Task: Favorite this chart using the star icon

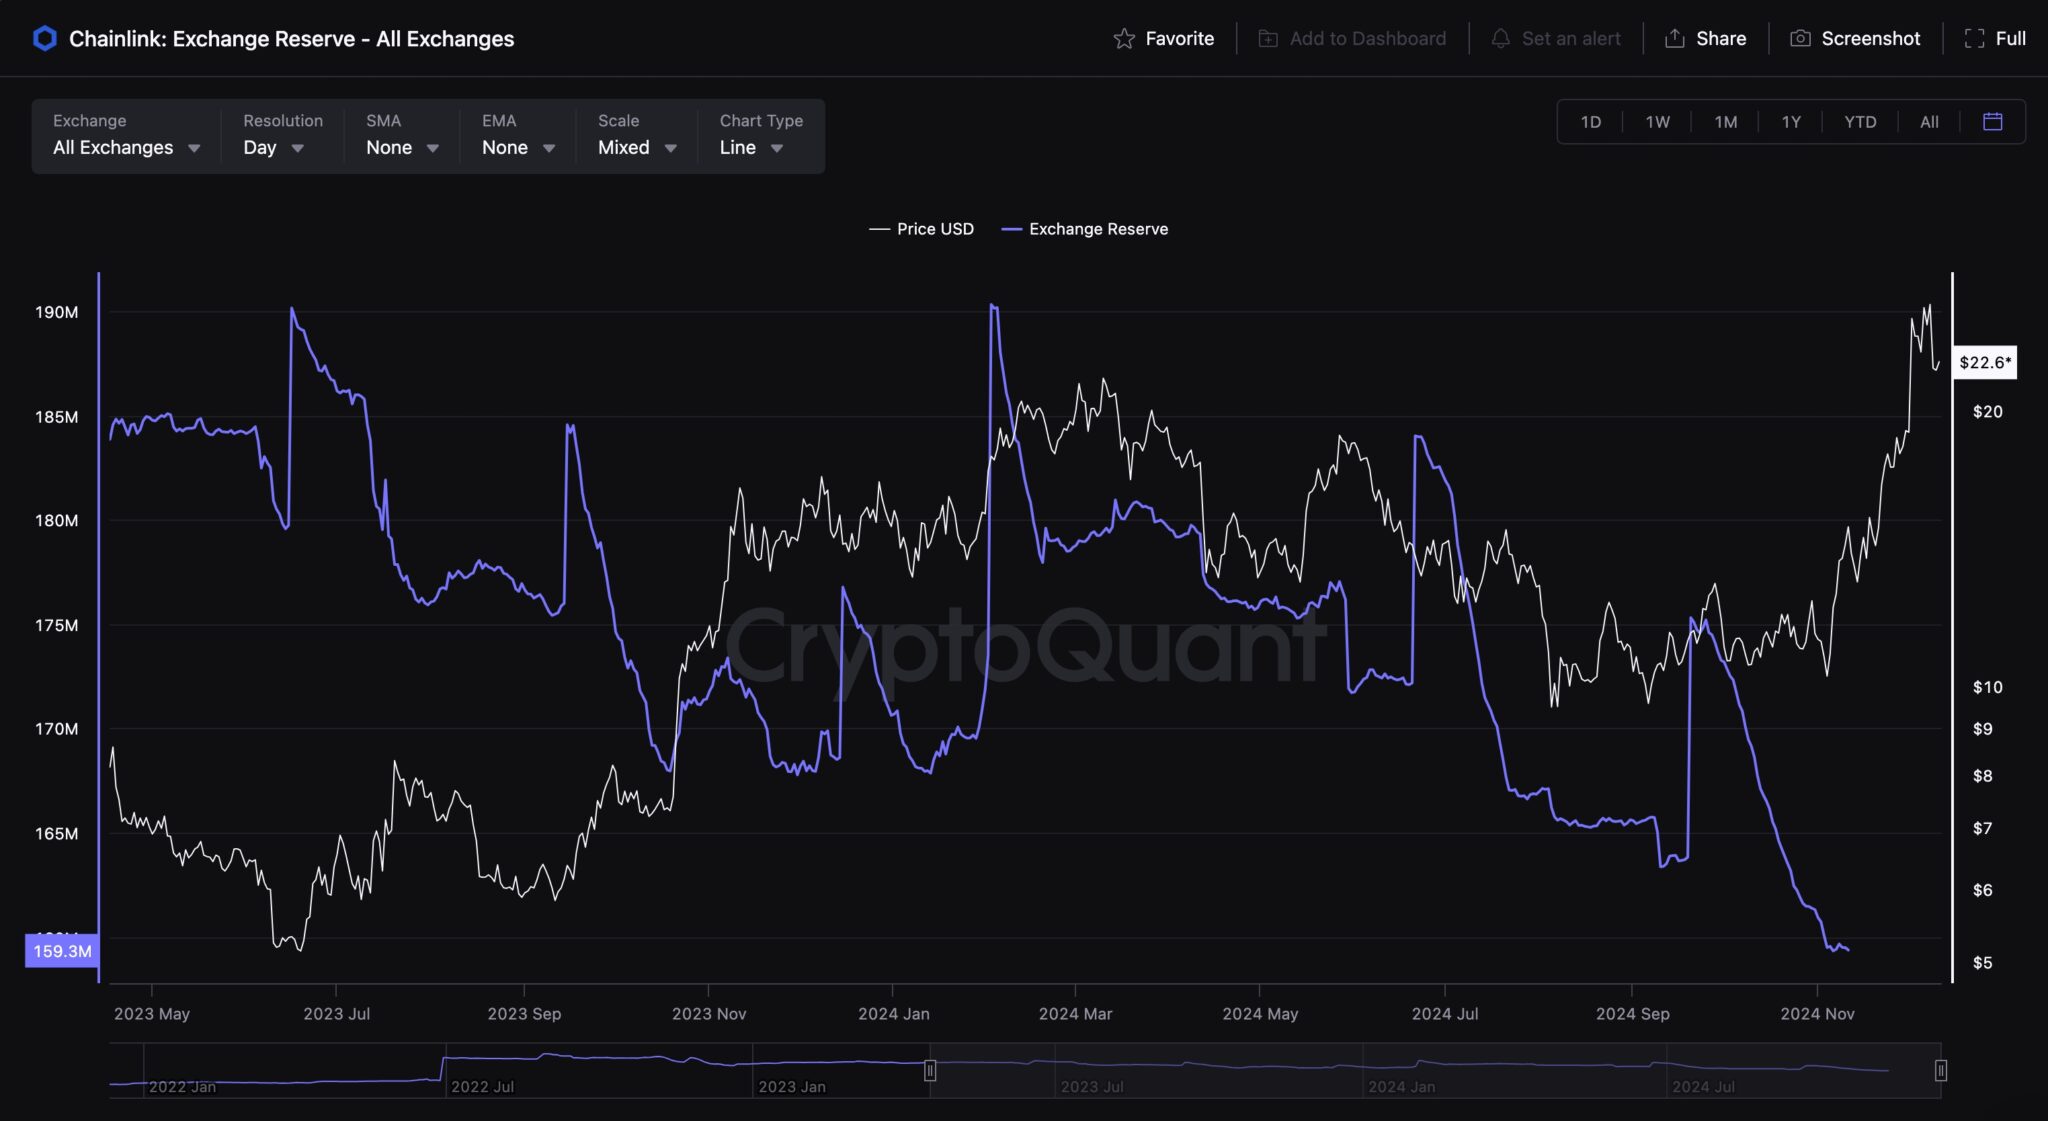Action: pyautogui.click(x=1124, y=38)
